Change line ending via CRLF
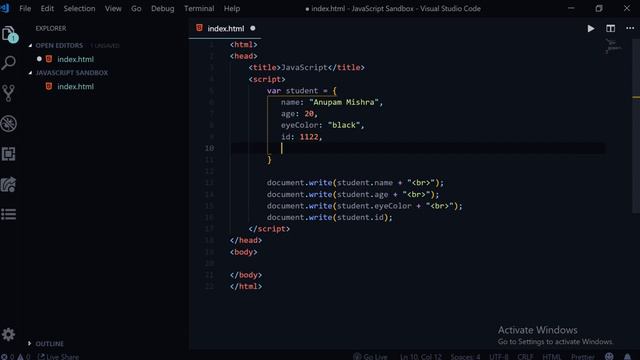 525,357
